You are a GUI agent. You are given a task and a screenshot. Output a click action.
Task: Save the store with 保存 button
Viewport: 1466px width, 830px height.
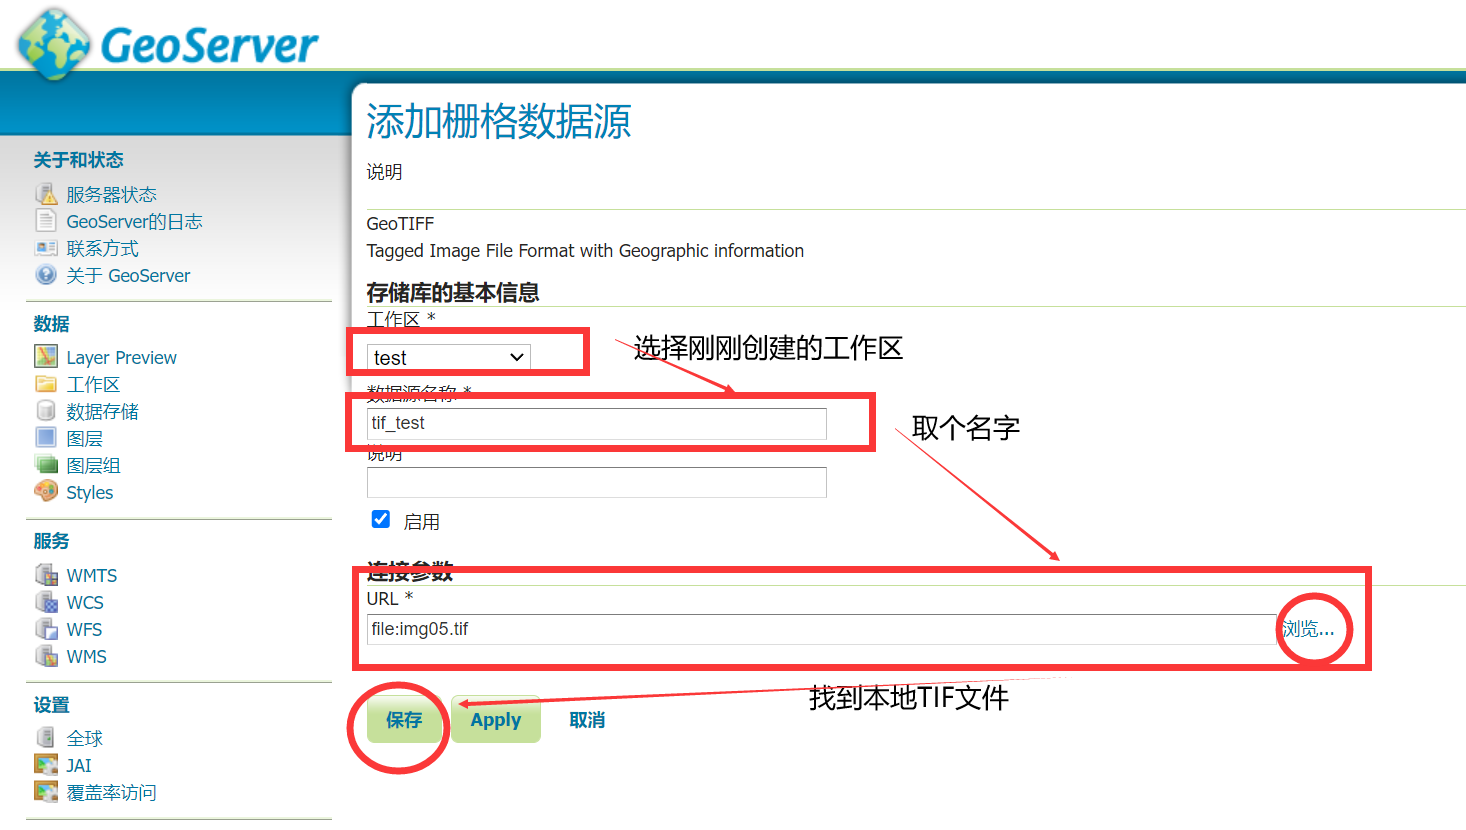click(x=405, y=719)
